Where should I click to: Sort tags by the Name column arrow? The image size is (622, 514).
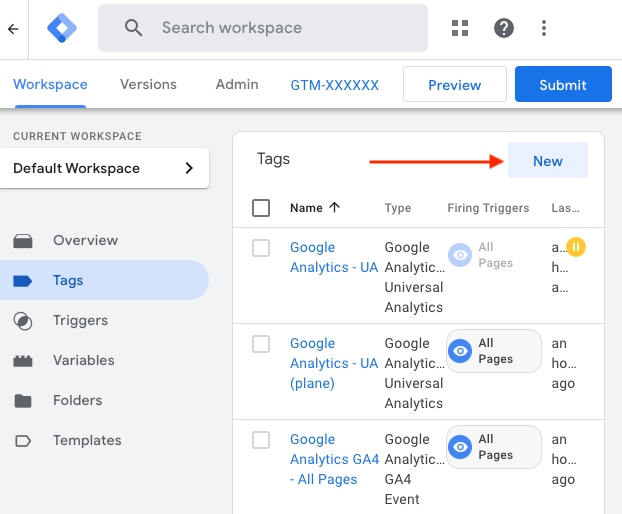[334, 208]
